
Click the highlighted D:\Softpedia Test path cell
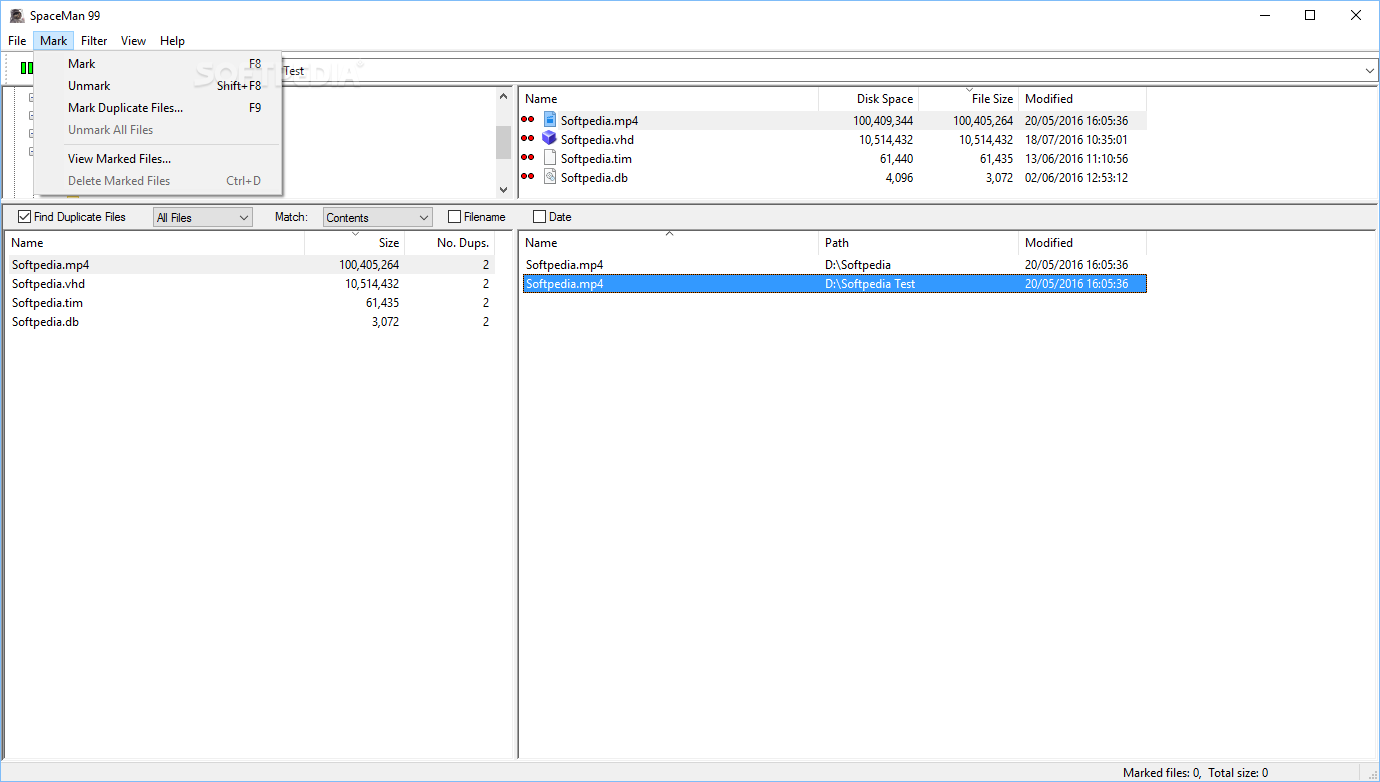tap(870, 284)
